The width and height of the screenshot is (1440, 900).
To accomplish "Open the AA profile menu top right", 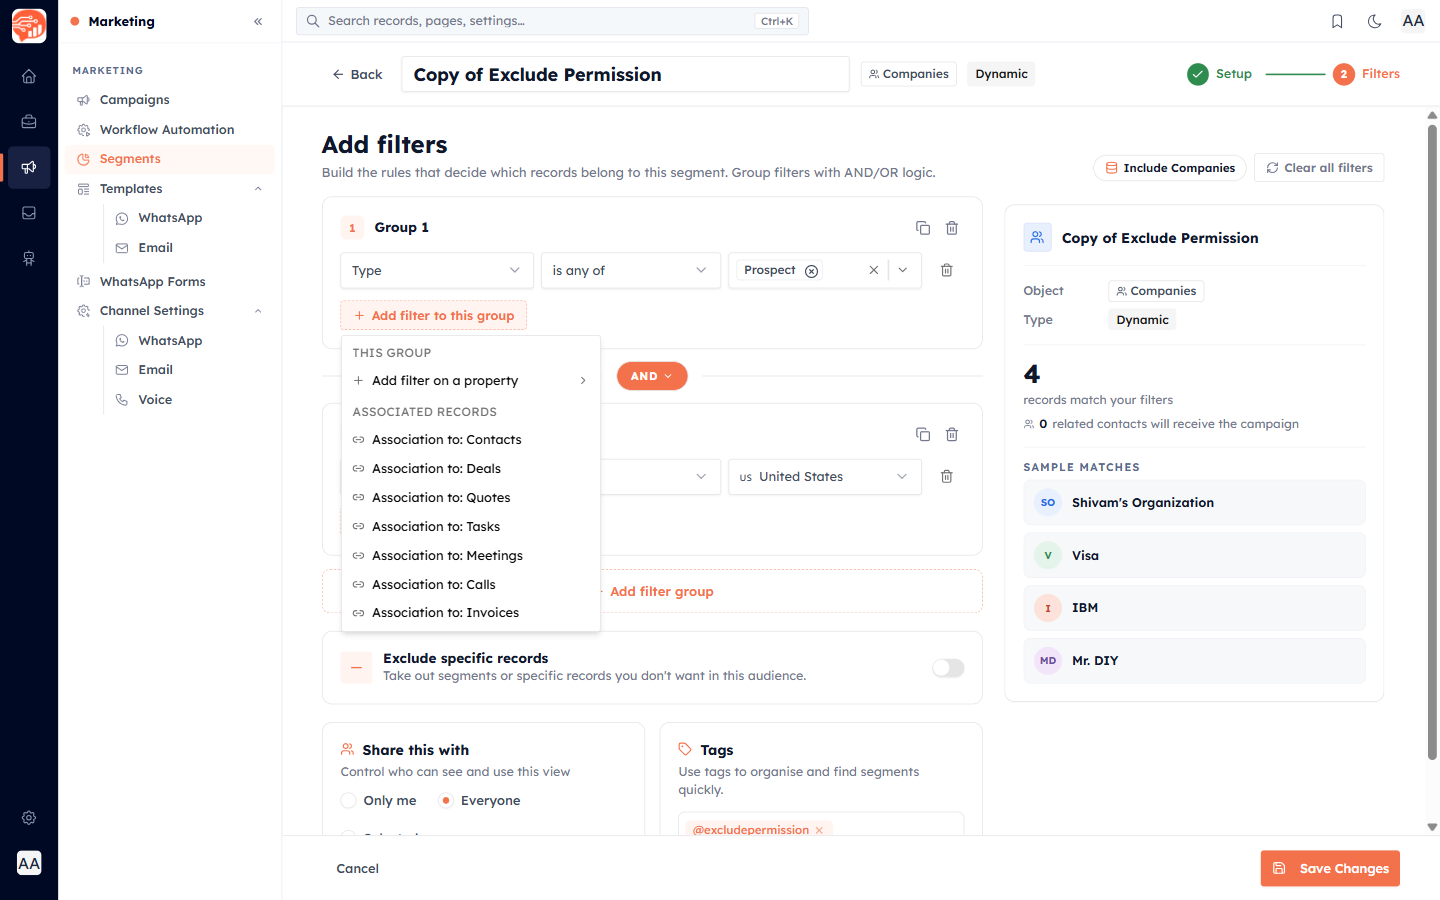I will 1413,21.
